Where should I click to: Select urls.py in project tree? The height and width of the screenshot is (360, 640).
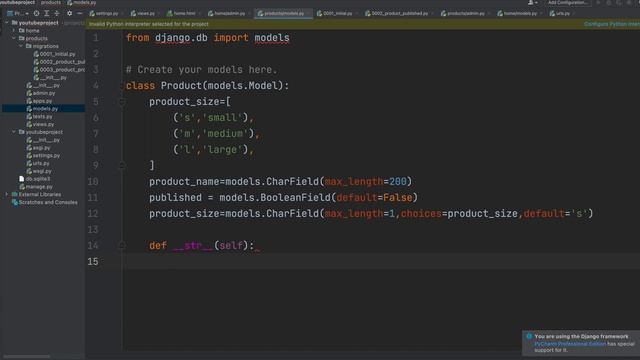[x=41, y=163]
